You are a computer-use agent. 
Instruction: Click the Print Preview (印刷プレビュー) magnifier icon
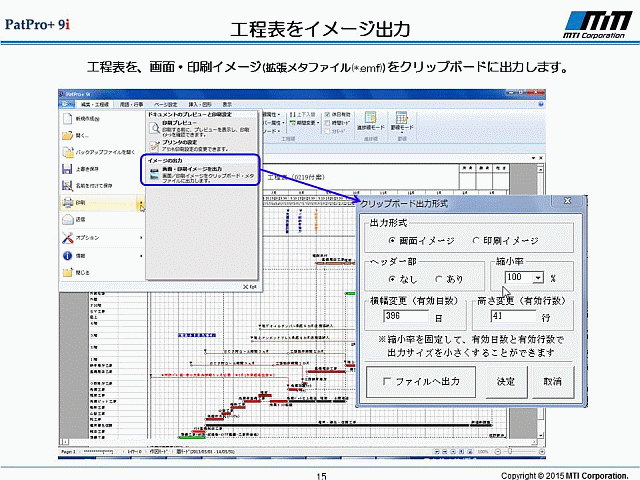[155, 129]
